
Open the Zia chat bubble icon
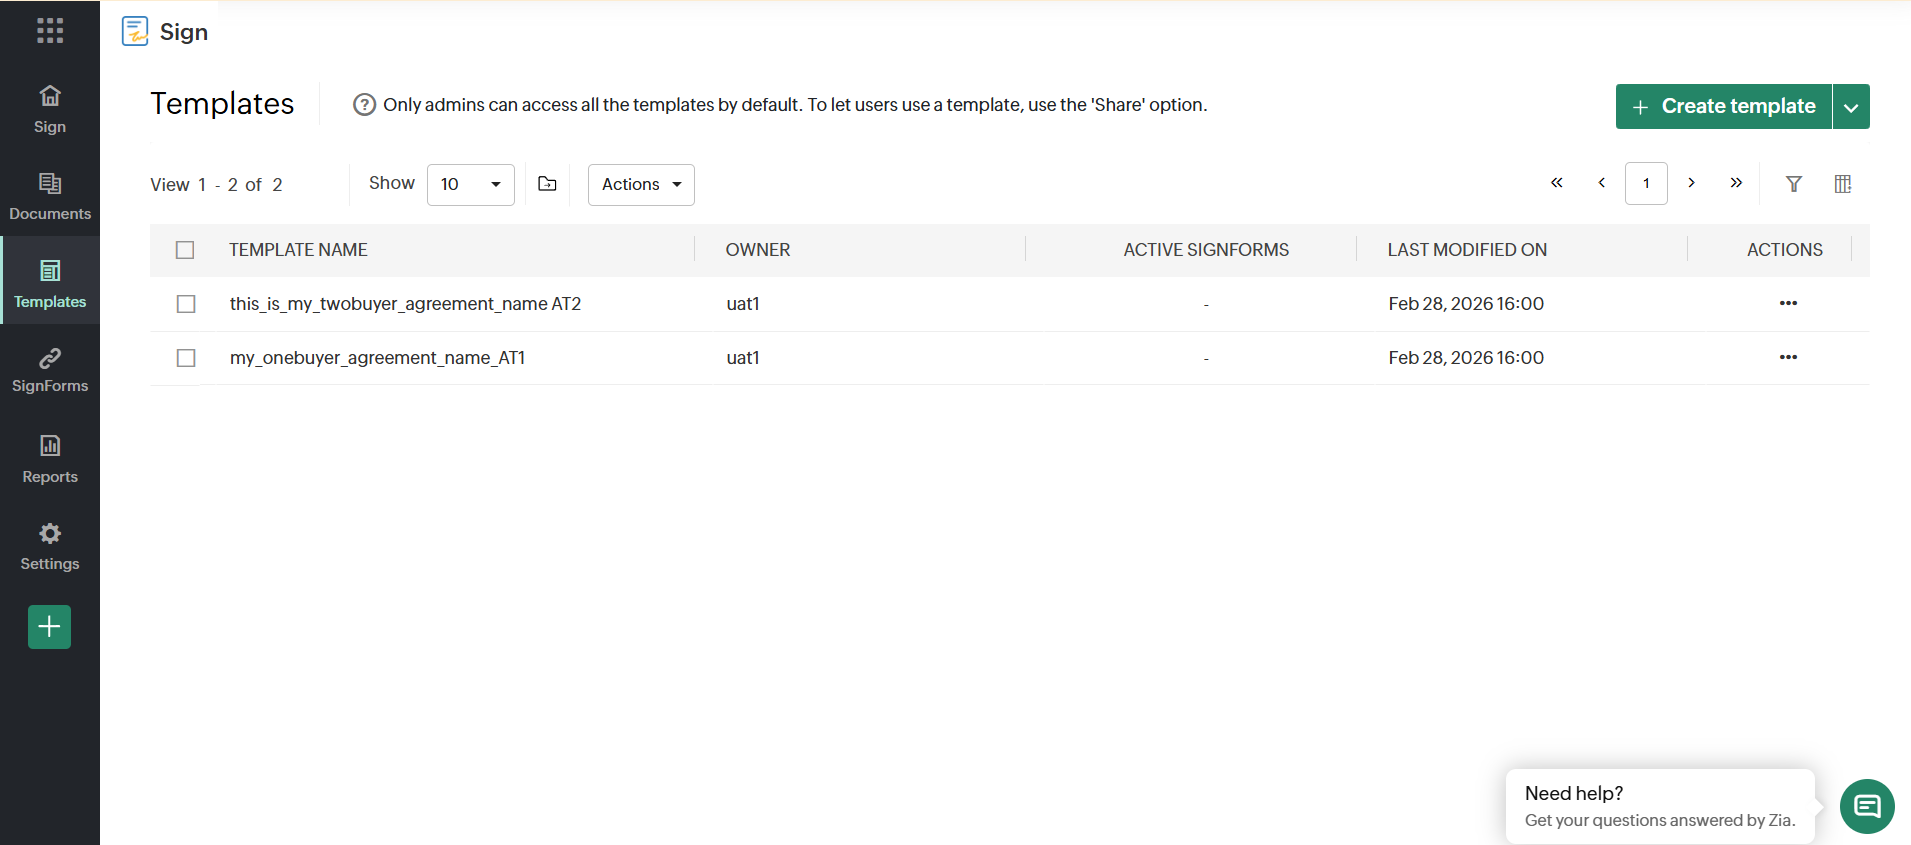(x=1867, y=806)
